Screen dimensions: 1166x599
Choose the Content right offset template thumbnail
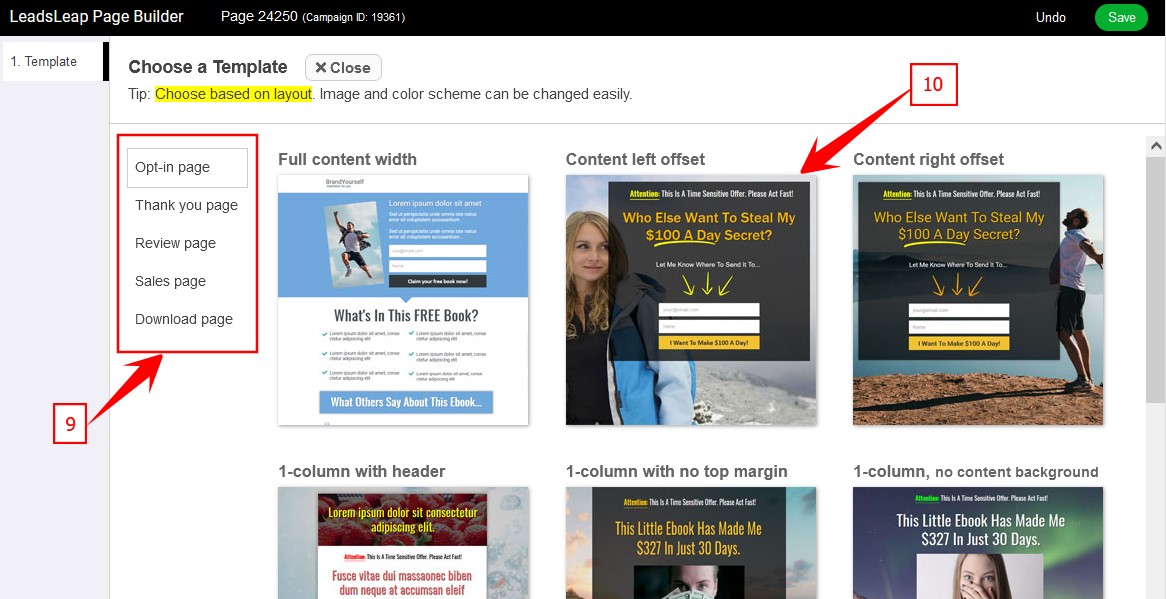click(x=978, y=300)
